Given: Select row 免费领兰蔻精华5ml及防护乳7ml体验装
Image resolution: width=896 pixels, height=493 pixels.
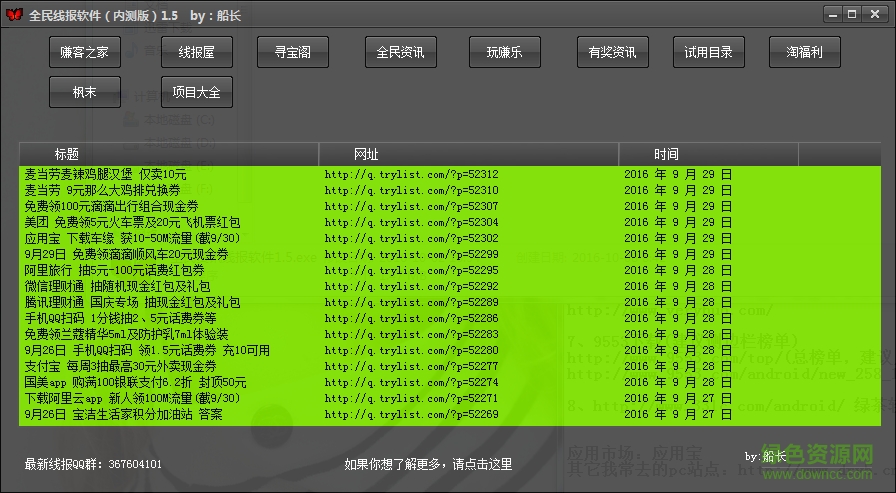Looking at the screenshot, I should (x=450, y=334).
